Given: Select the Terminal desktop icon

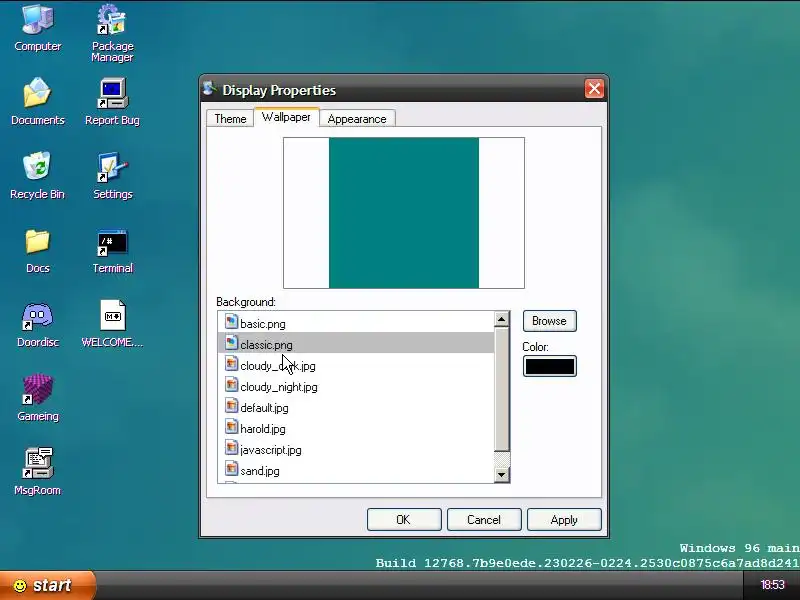Looking at the screenshot, I should coord(113,250).
